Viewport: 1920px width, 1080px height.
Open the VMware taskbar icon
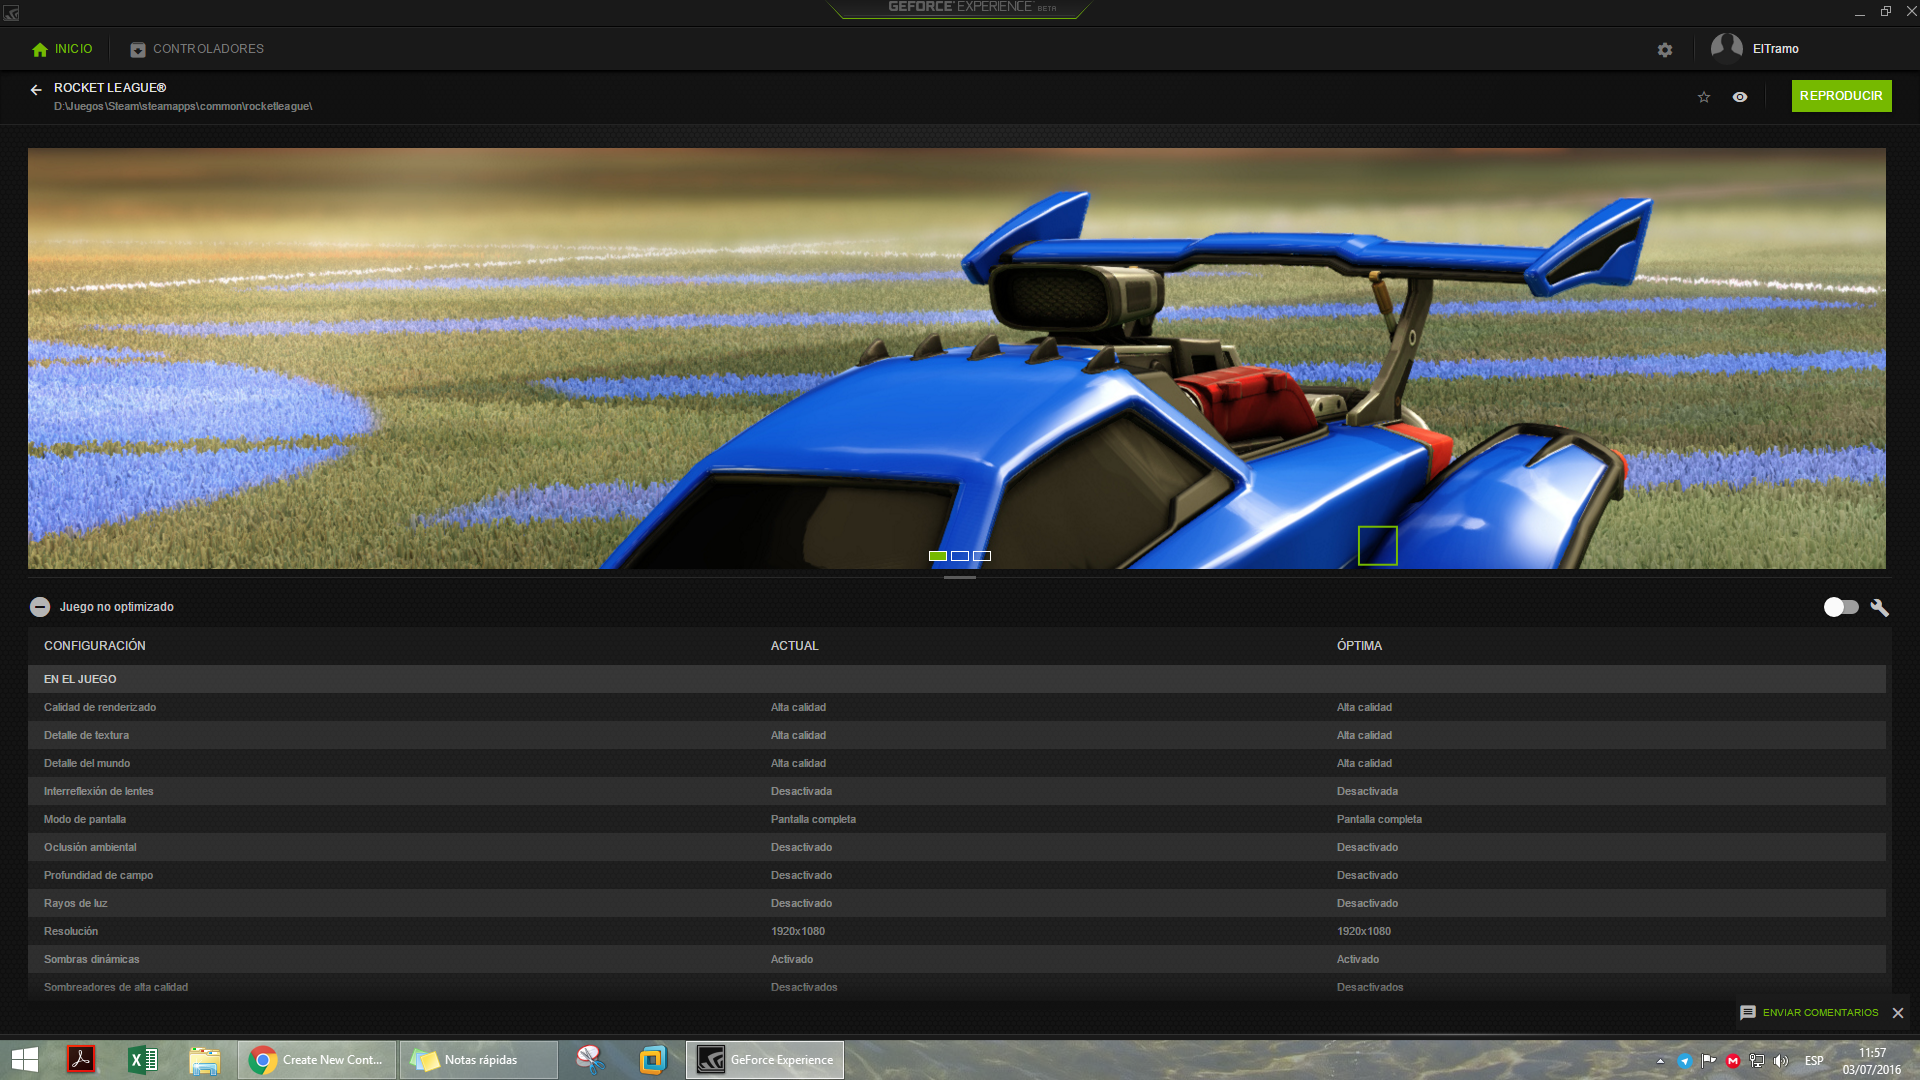[x=653, y=1060]
